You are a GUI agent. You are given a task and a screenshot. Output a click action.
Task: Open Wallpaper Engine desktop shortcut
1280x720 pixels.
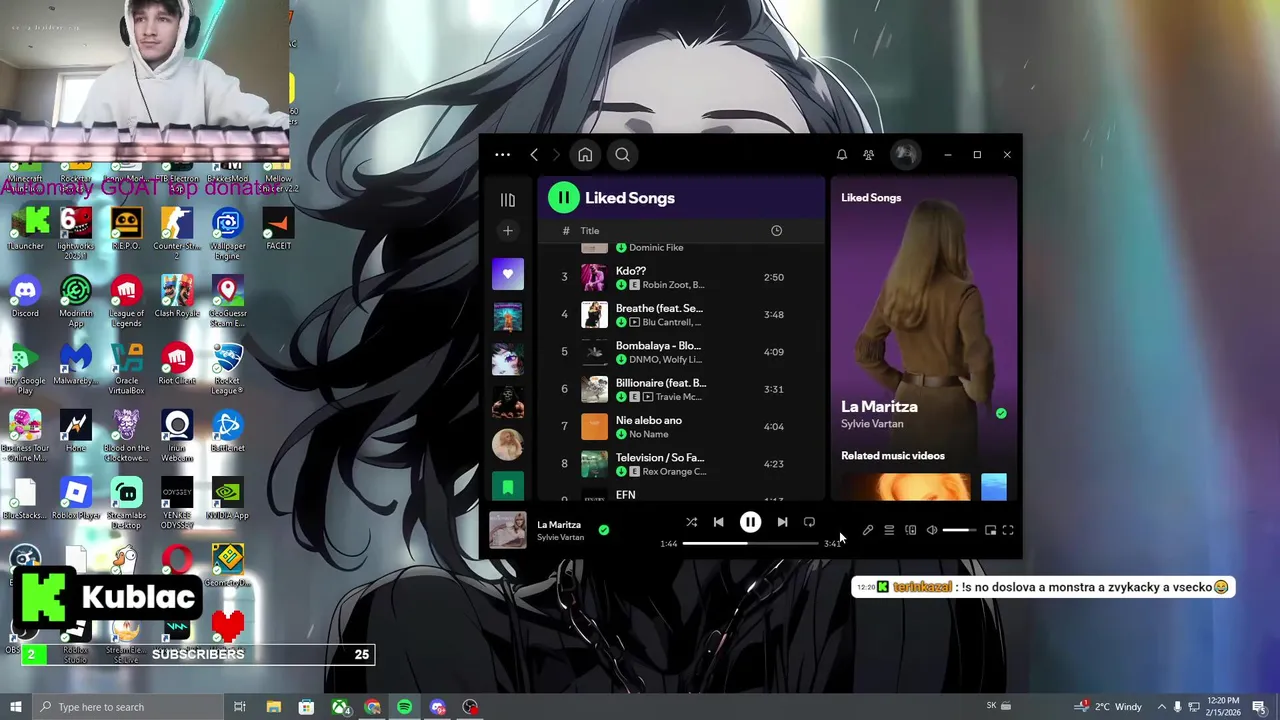(x=227, y=234)
